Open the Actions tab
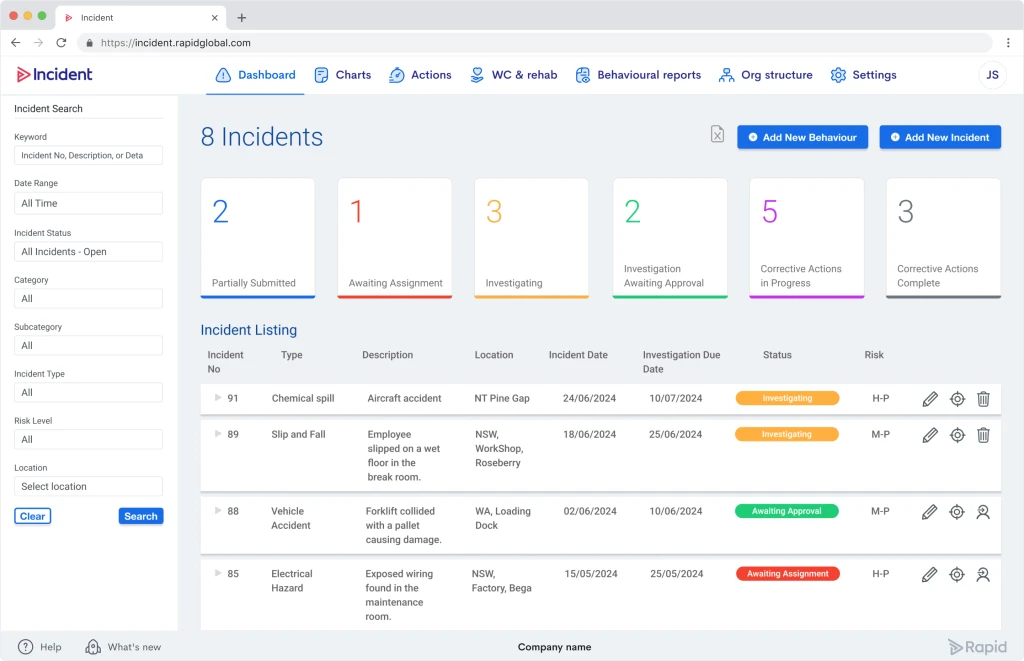Image resolution: width=1024 pixels, height=661 pixels. (x=420, y=75)
